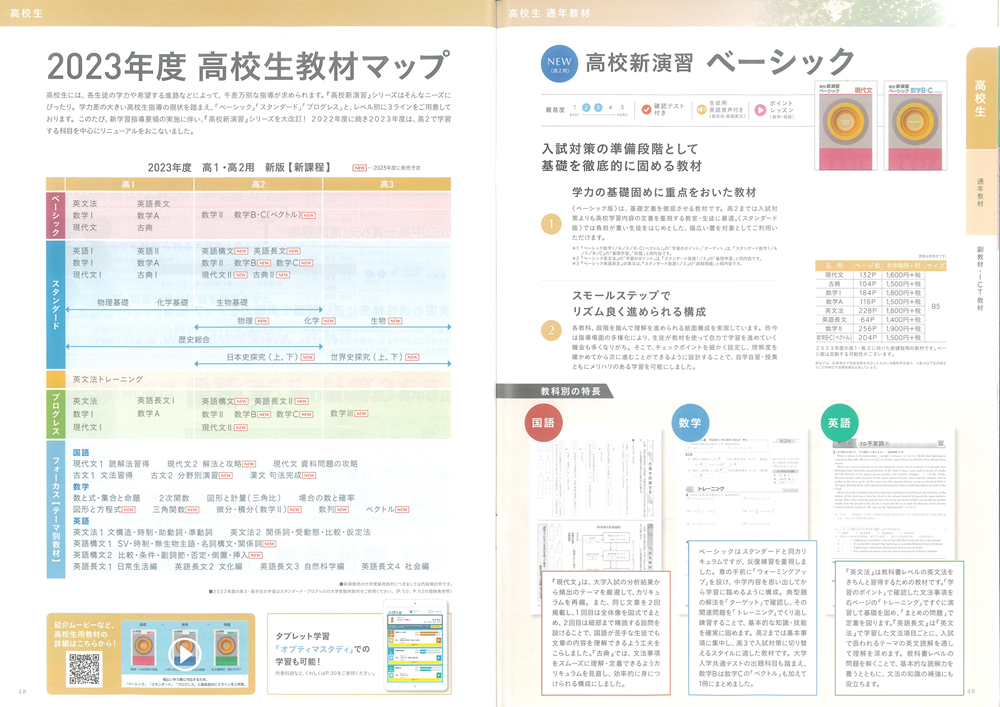
Task: Open the 数学B・C book cover image
Action: [x=915, y=126]
